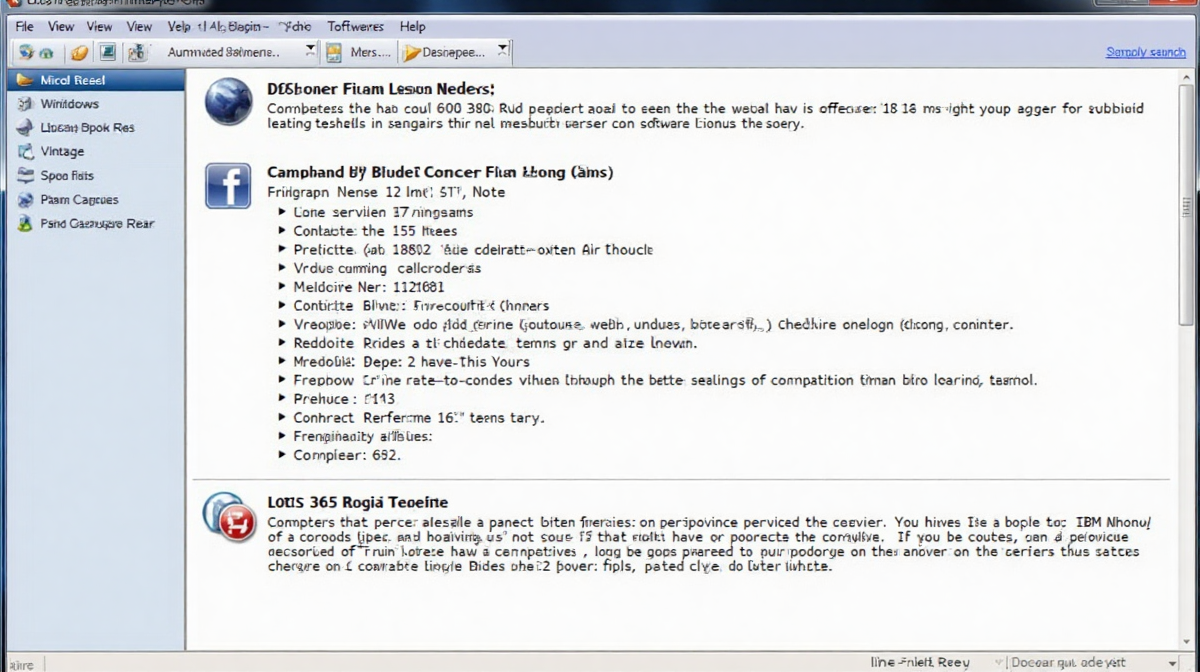Select Vintage in the sidebar
1200x672 pixels.
coord(96,152)
